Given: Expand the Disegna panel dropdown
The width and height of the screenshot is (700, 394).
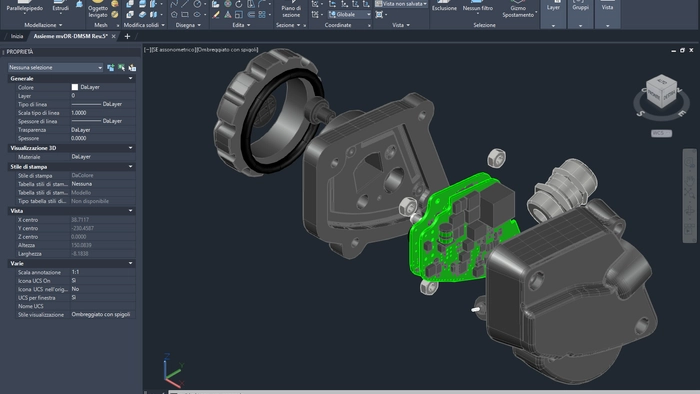Looking at the screenshot, I should [x=188, y=25].
